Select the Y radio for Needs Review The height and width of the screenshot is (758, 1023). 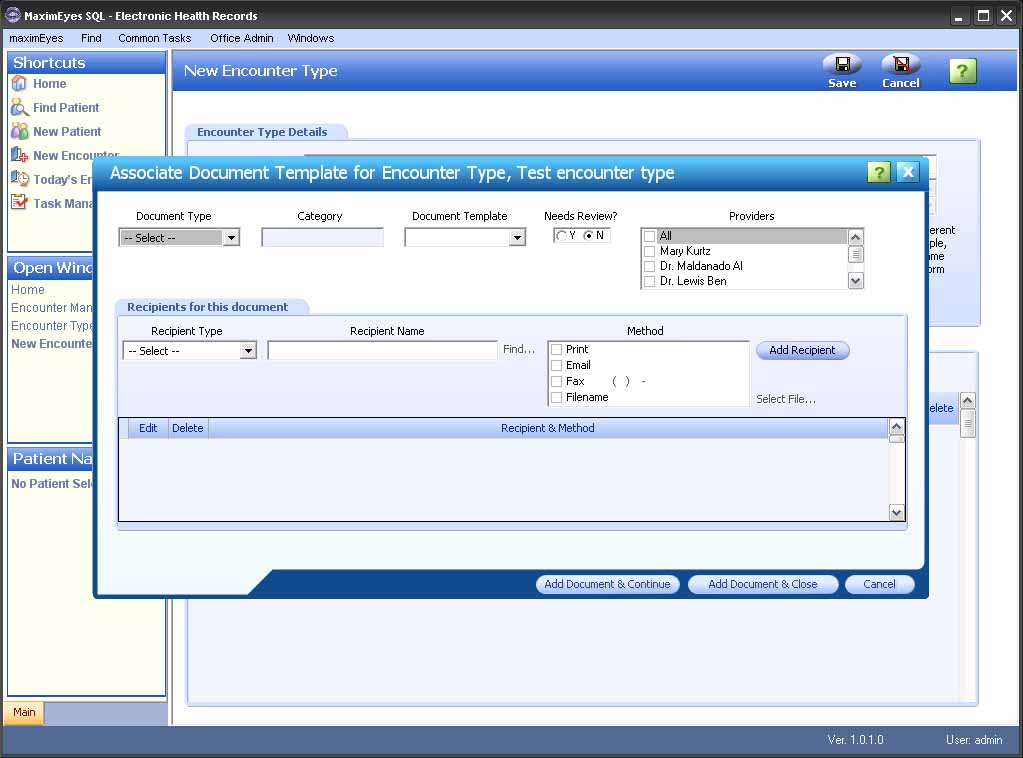tap(561, 235)
